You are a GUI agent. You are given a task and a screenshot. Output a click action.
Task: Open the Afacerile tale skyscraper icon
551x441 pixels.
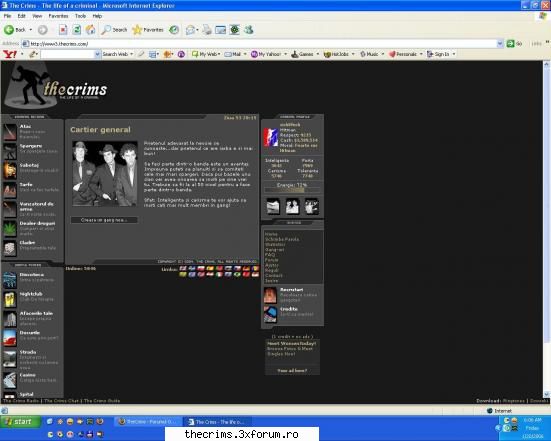pyautogui.click(x=10, y=319)
